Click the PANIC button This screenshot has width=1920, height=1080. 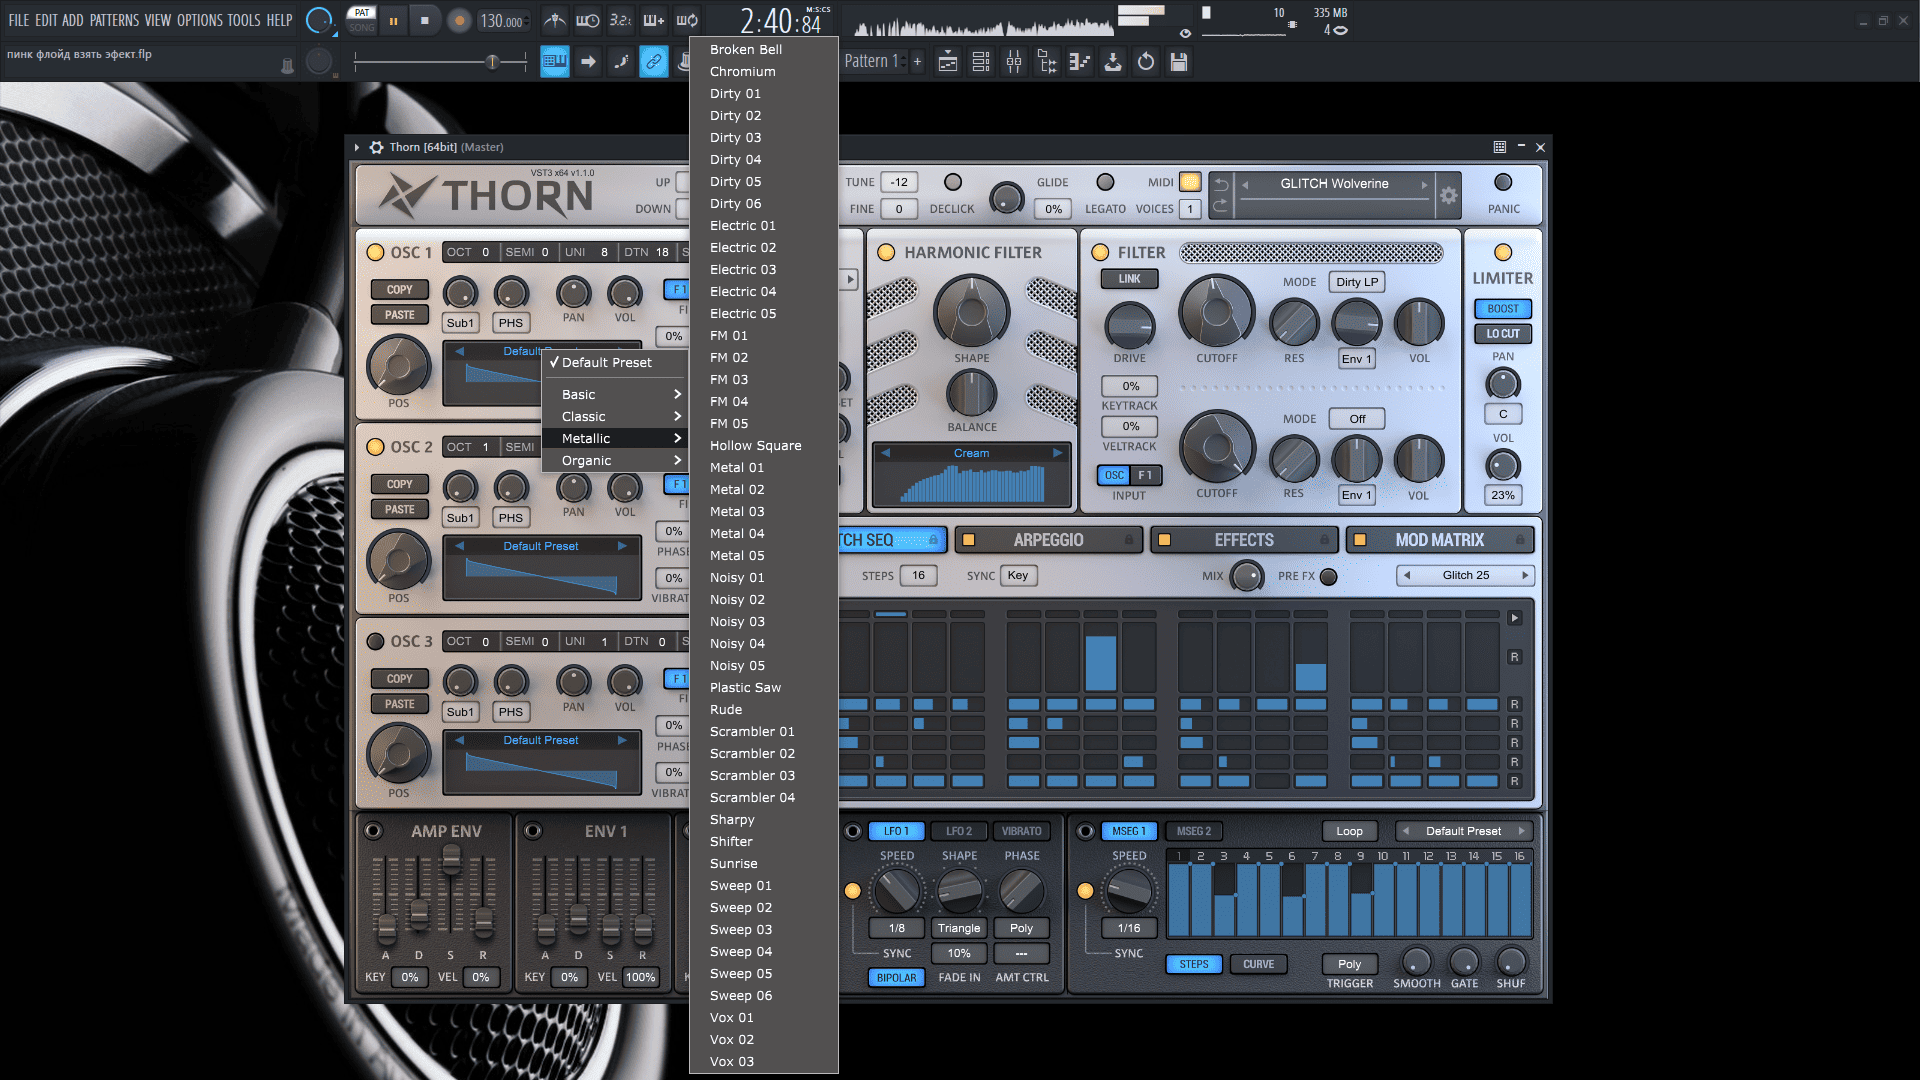[x=1503, y=182]
